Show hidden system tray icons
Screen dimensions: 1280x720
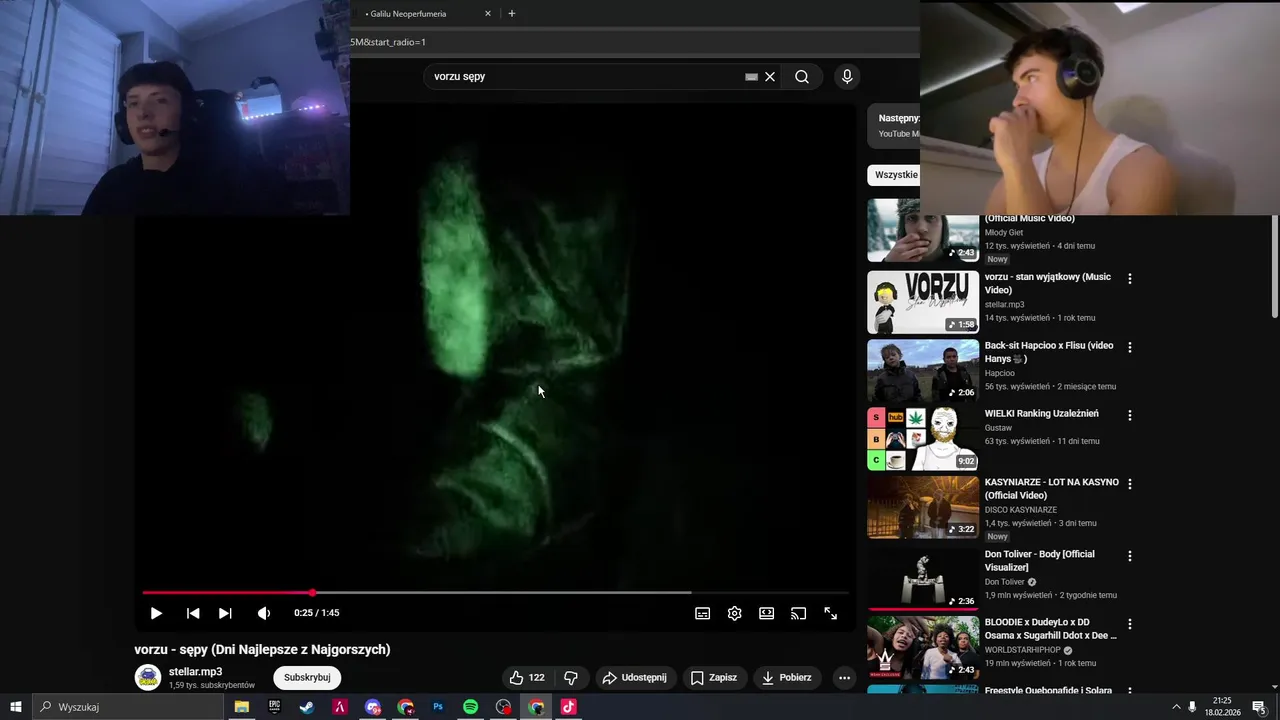click(x=1175, y=707)
